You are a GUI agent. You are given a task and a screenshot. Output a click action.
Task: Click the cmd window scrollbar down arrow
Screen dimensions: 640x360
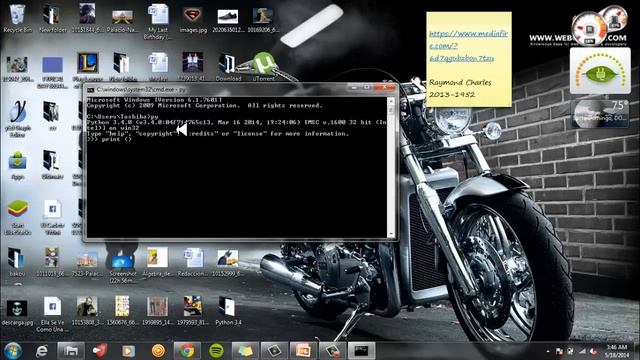point(391,234)
